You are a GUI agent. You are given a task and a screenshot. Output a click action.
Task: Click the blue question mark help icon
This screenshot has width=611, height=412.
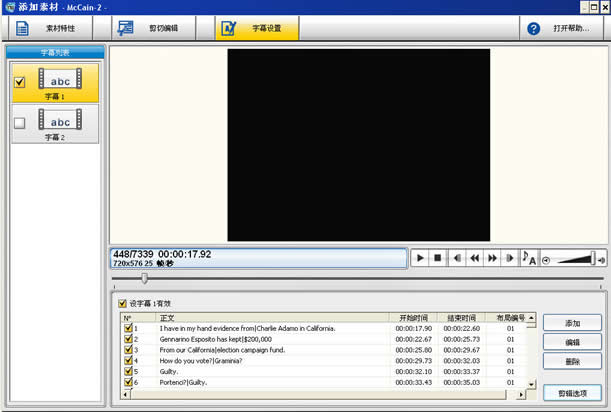[x=533, y=28]
